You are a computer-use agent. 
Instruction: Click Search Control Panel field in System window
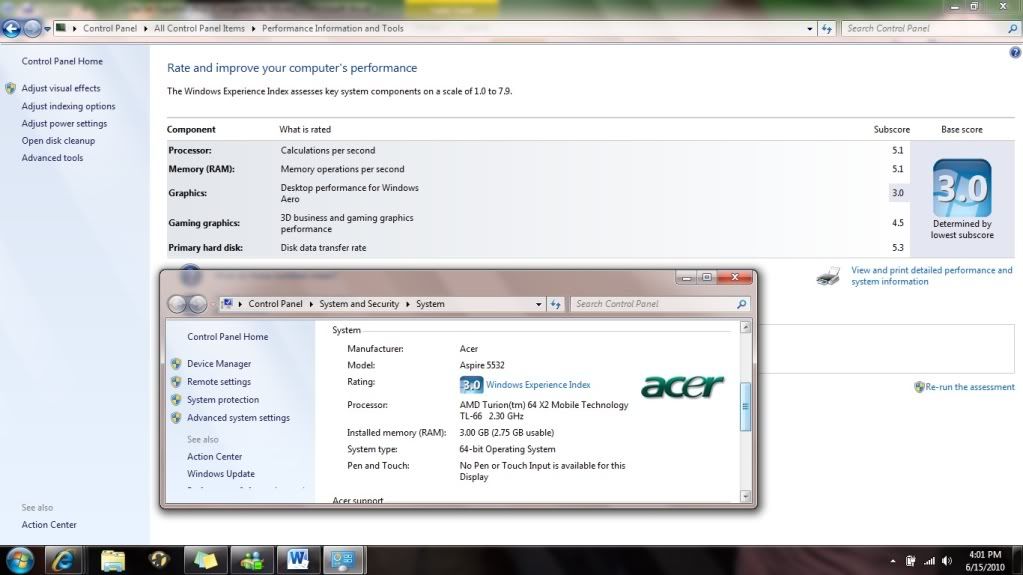[x=654, y=304]
